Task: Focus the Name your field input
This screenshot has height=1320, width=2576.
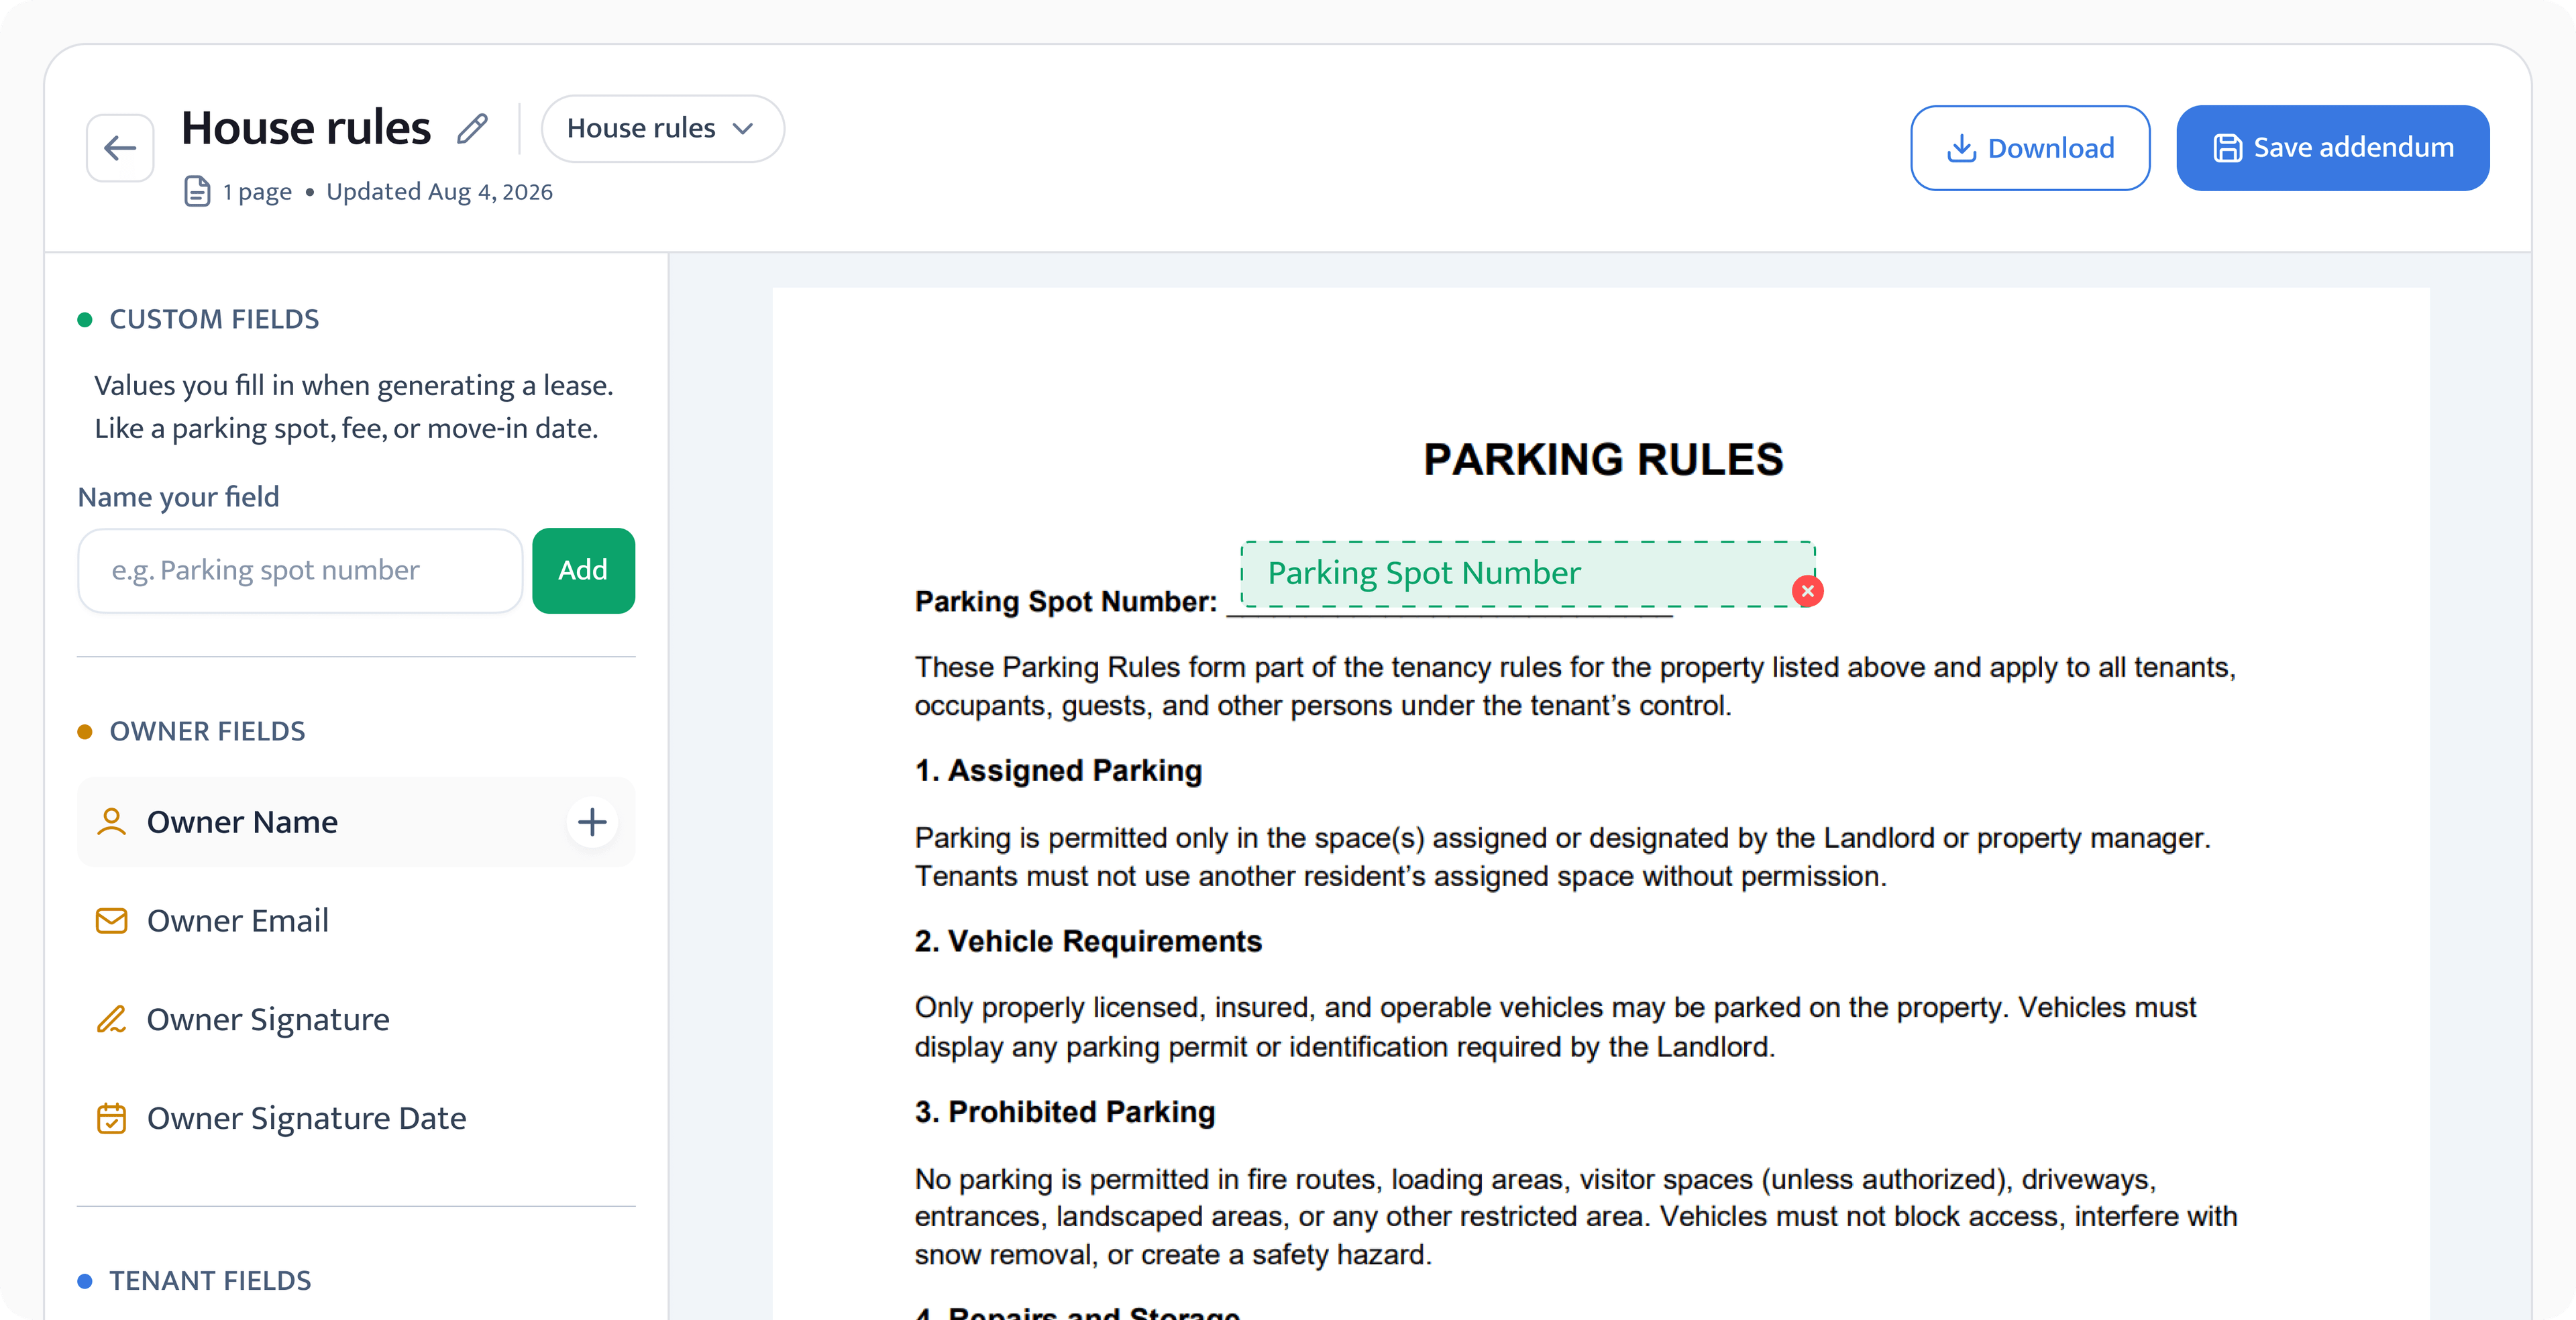Action: pos(300,570)
